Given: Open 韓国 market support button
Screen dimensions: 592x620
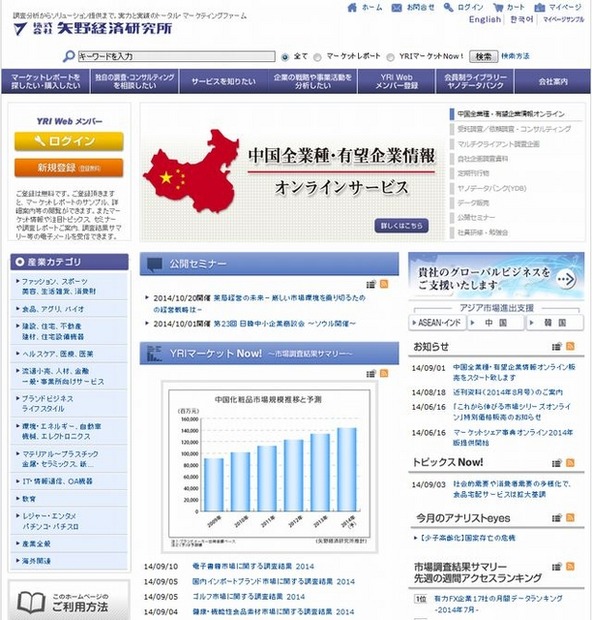Looking at the screenshot, I should coord(555,323).
